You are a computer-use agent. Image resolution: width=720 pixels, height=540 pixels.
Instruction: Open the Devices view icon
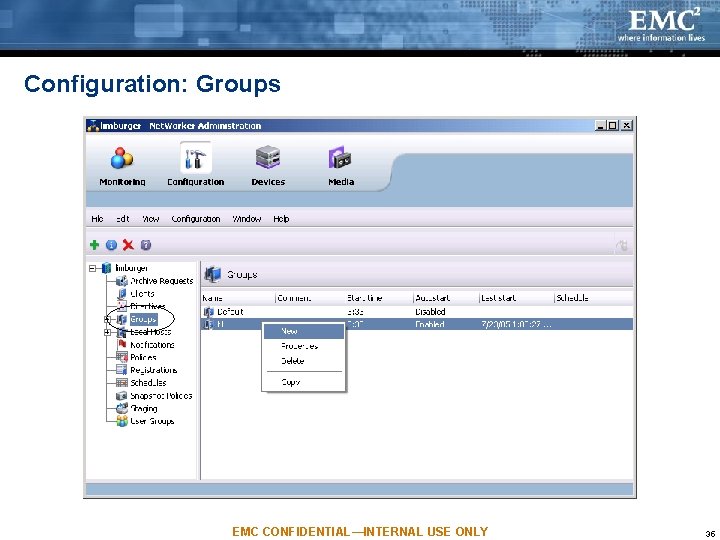[268, 158]
